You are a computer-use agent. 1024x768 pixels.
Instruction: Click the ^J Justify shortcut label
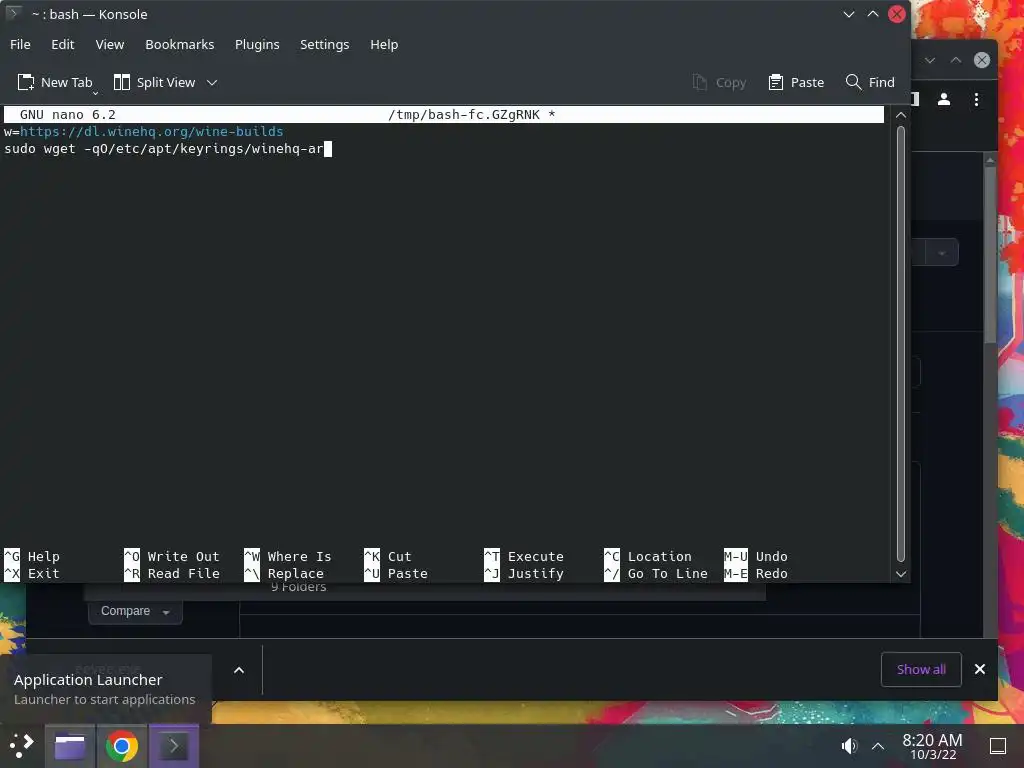[x=524, y=573]
